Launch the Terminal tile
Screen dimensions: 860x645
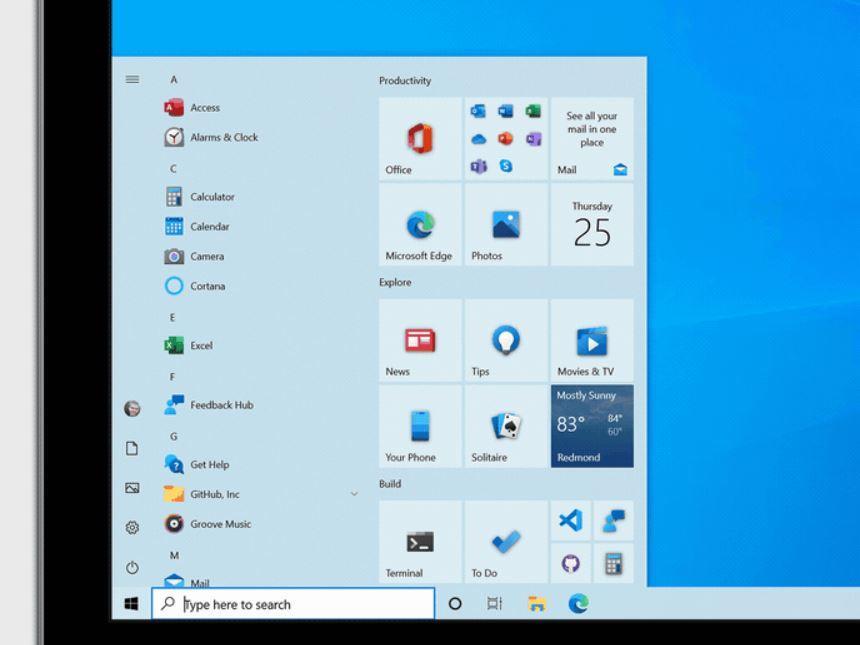(x=420, y=543)
